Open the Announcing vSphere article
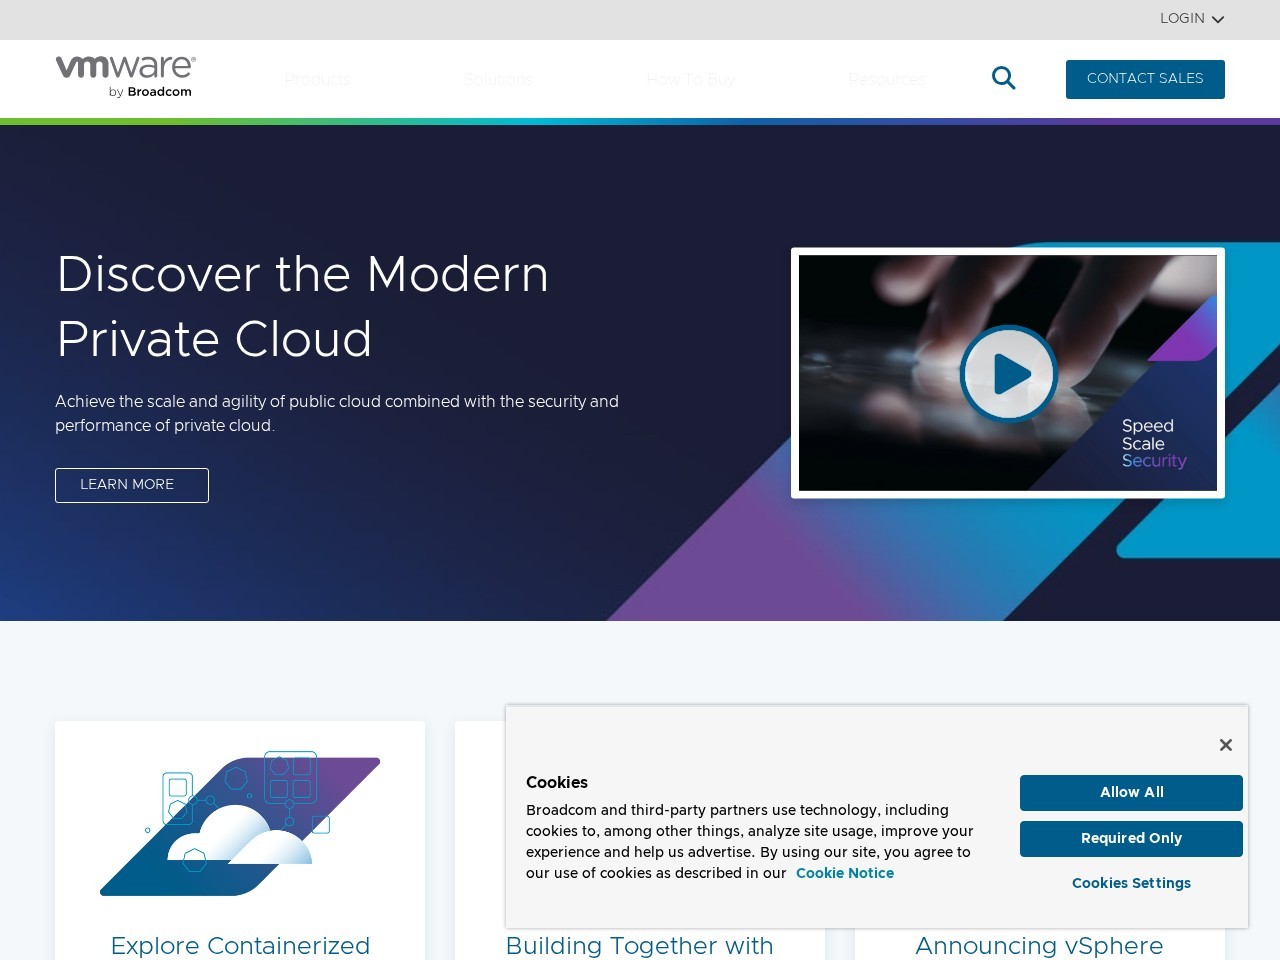 pos(1039,946)
